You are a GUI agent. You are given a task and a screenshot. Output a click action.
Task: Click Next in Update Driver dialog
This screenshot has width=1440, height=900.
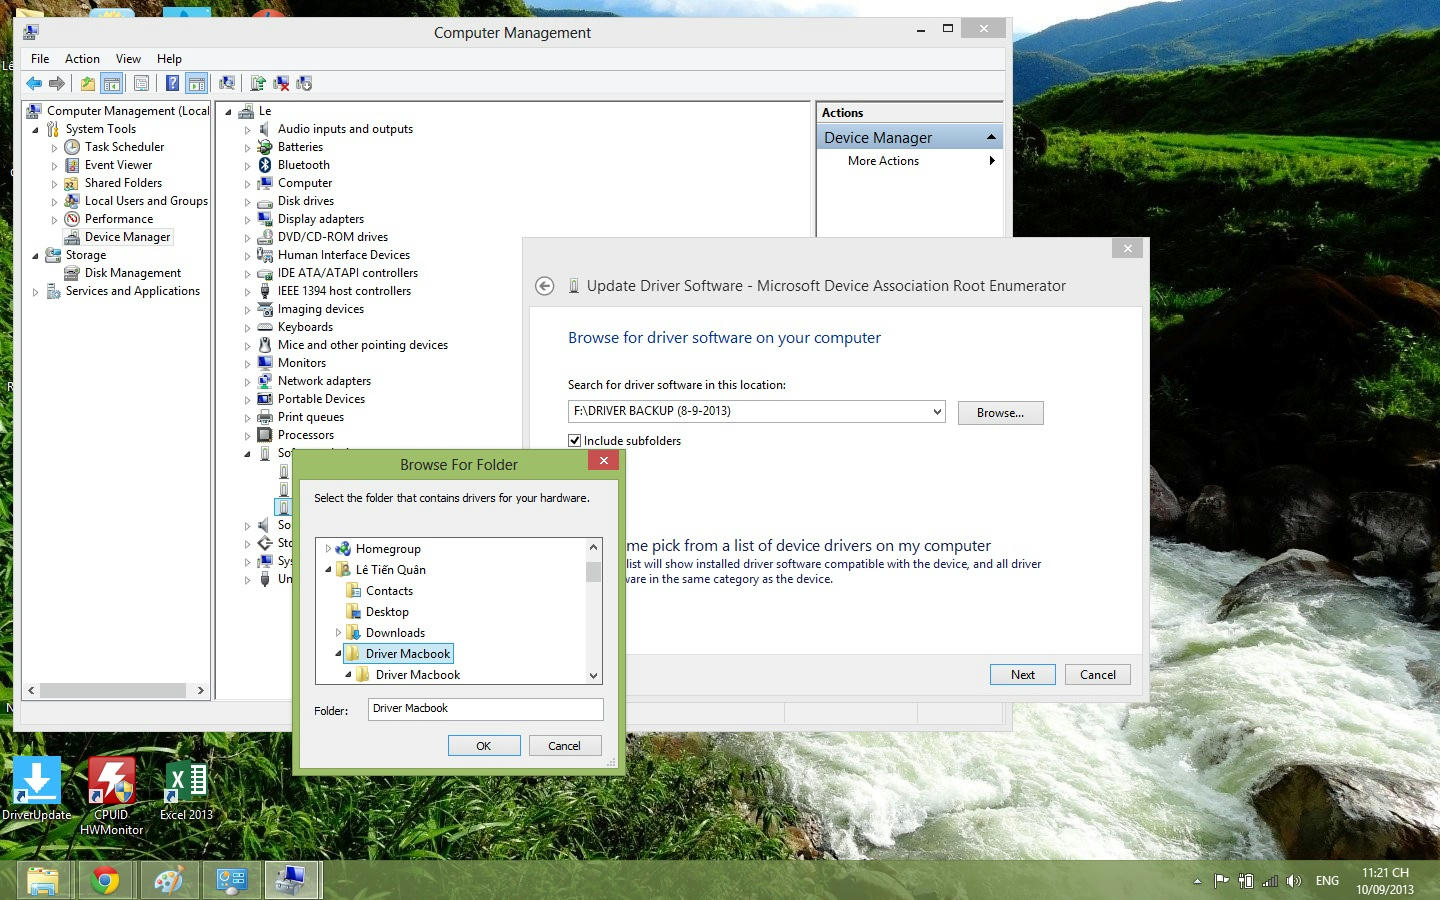[x=1022, y=675]
